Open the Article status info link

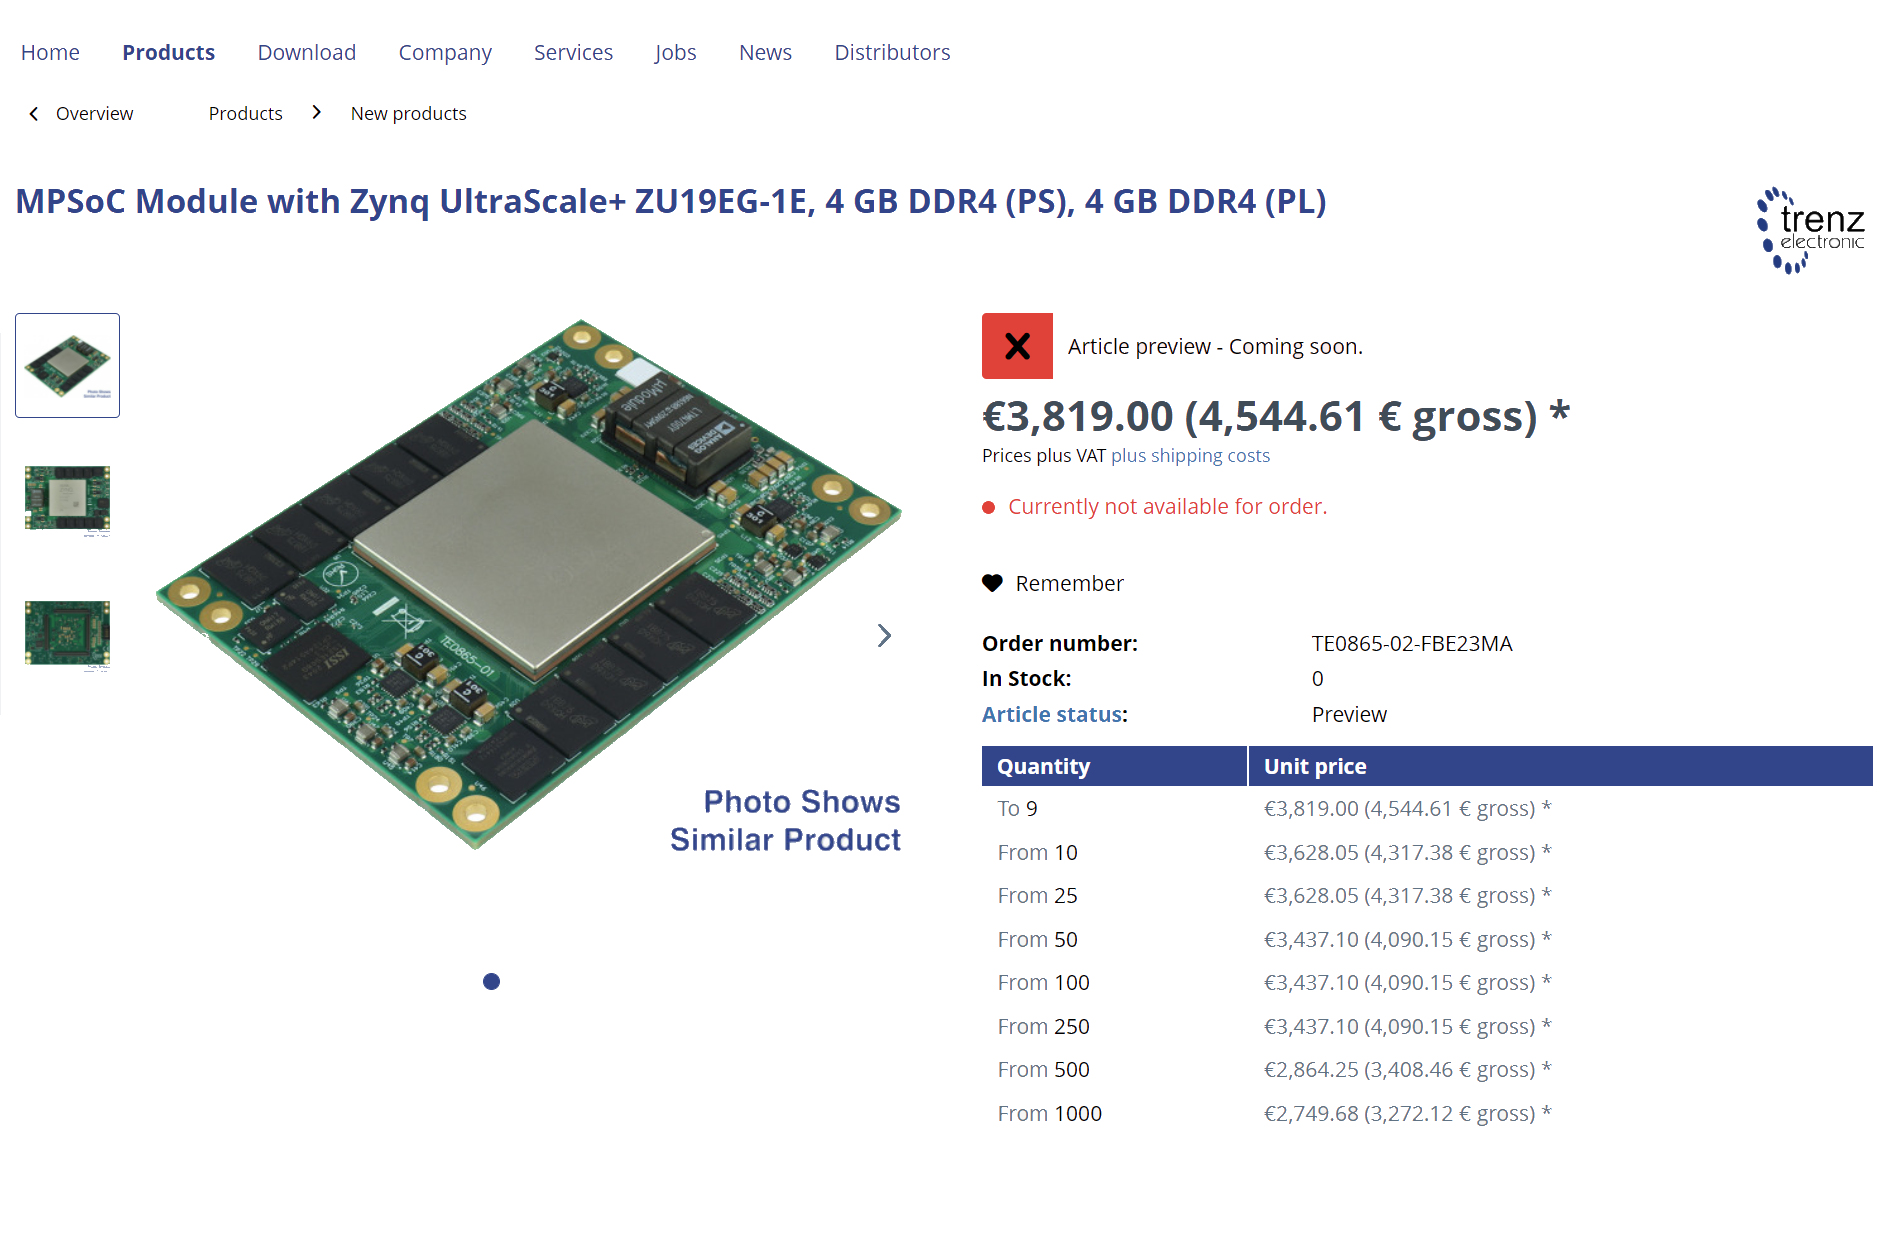pos(1051,714)
